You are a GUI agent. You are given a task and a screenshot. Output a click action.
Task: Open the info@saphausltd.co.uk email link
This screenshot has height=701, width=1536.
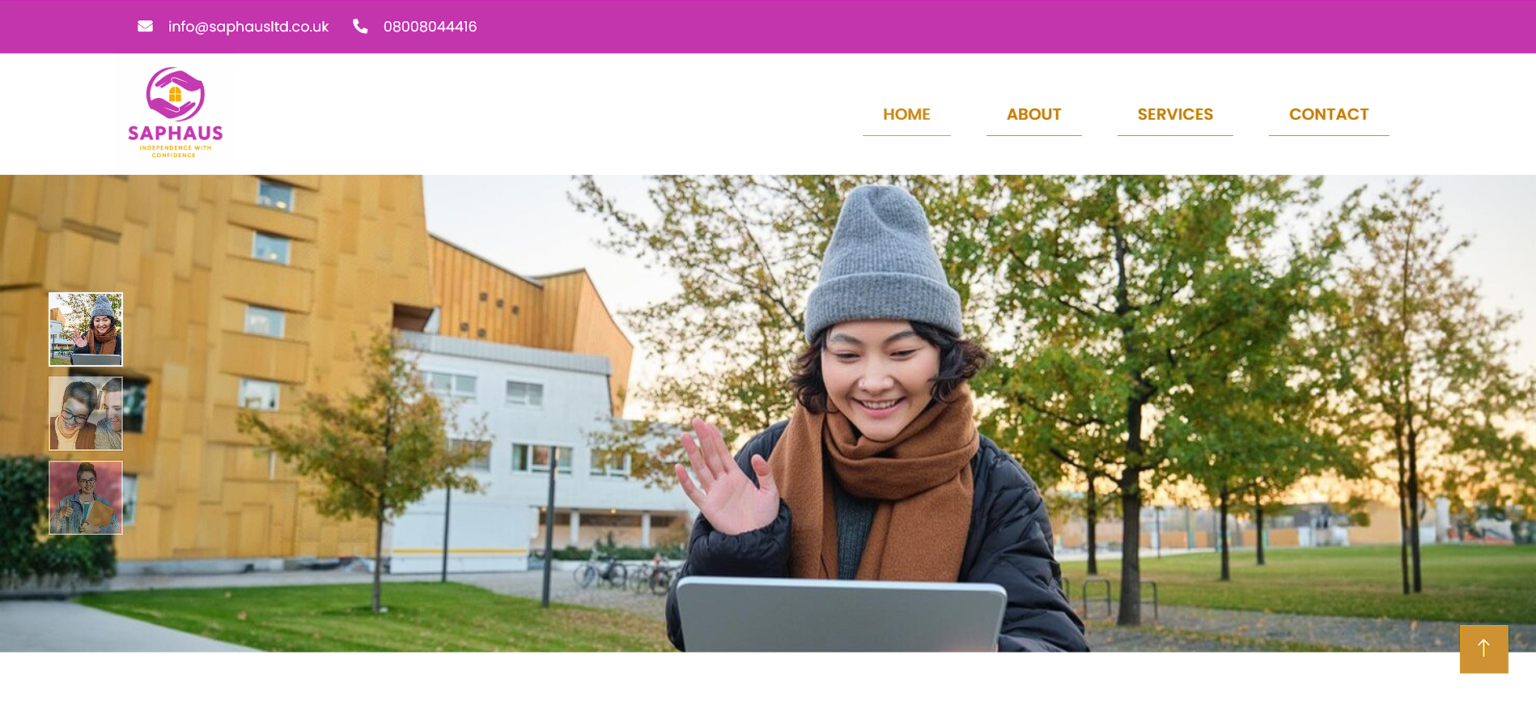[x=248, y=27]
